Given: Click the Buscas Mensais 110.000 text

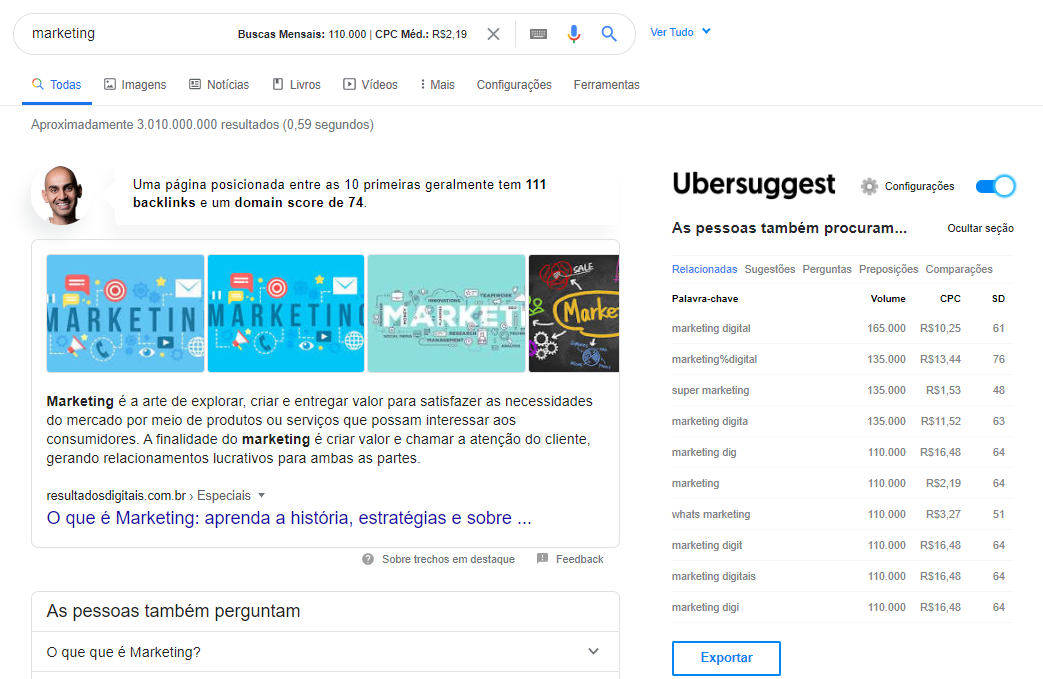Looking at the screenshot, I should click(x=302, y=34).
